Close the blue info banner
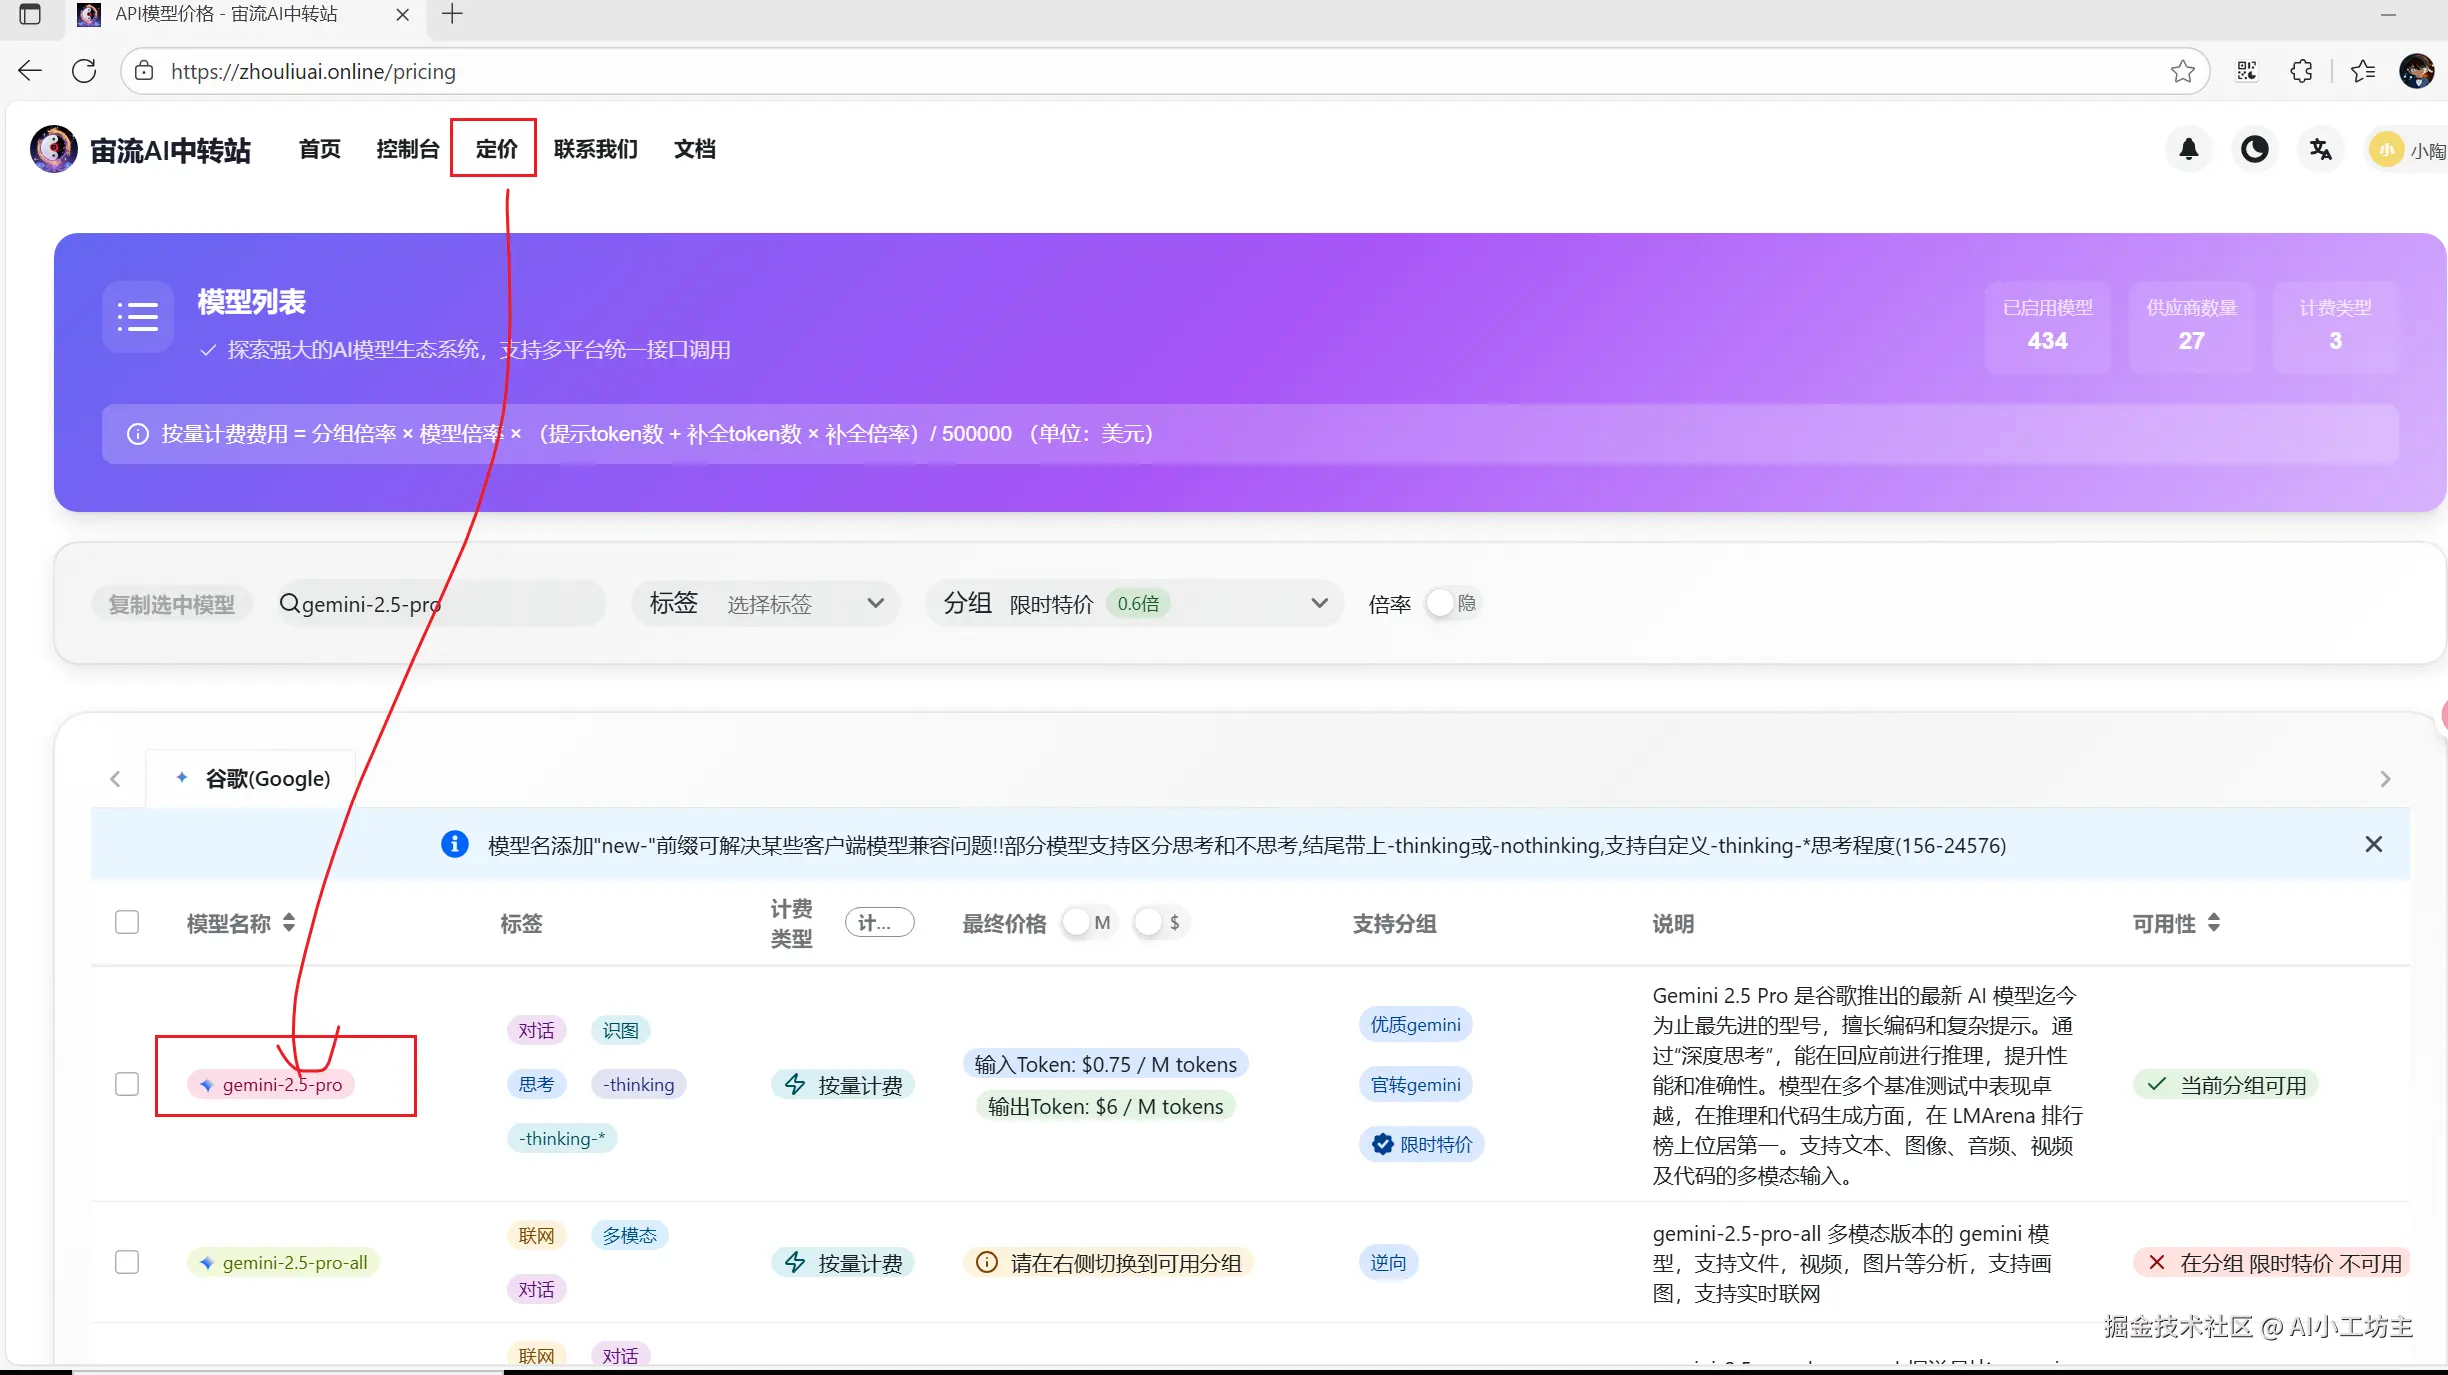 pyautogui.click(x=2373, y=844)
